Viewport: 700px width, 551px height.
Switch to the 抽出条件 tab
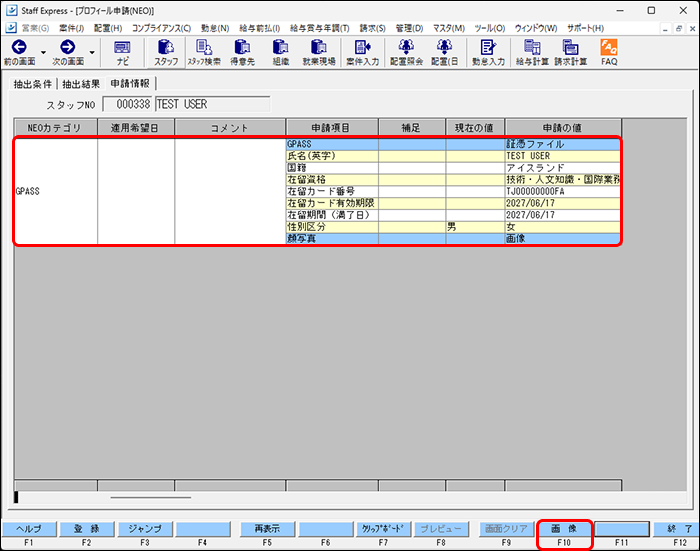(x=33, y=84)
